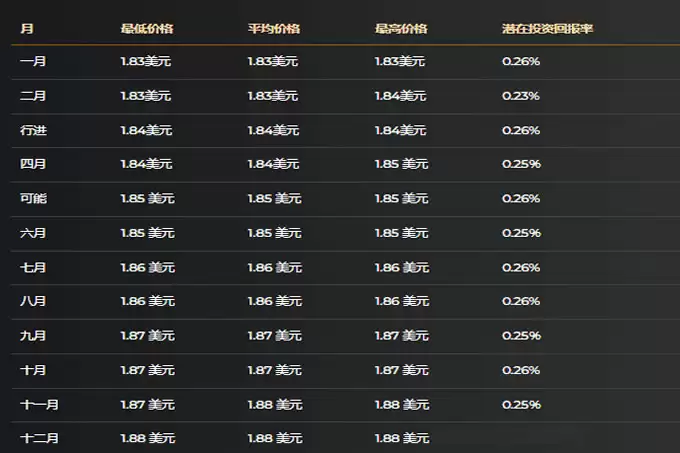Select the 七月 row label

click(x=33, y=268)
